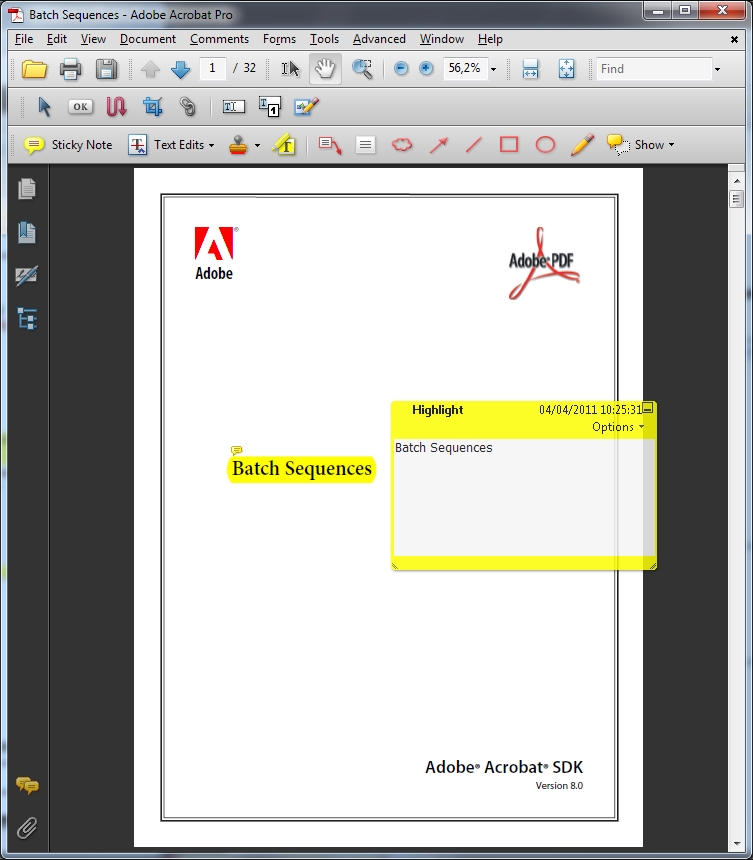Open the Document menu
This screenshot has width=753, height=860.
coord(148,39)
